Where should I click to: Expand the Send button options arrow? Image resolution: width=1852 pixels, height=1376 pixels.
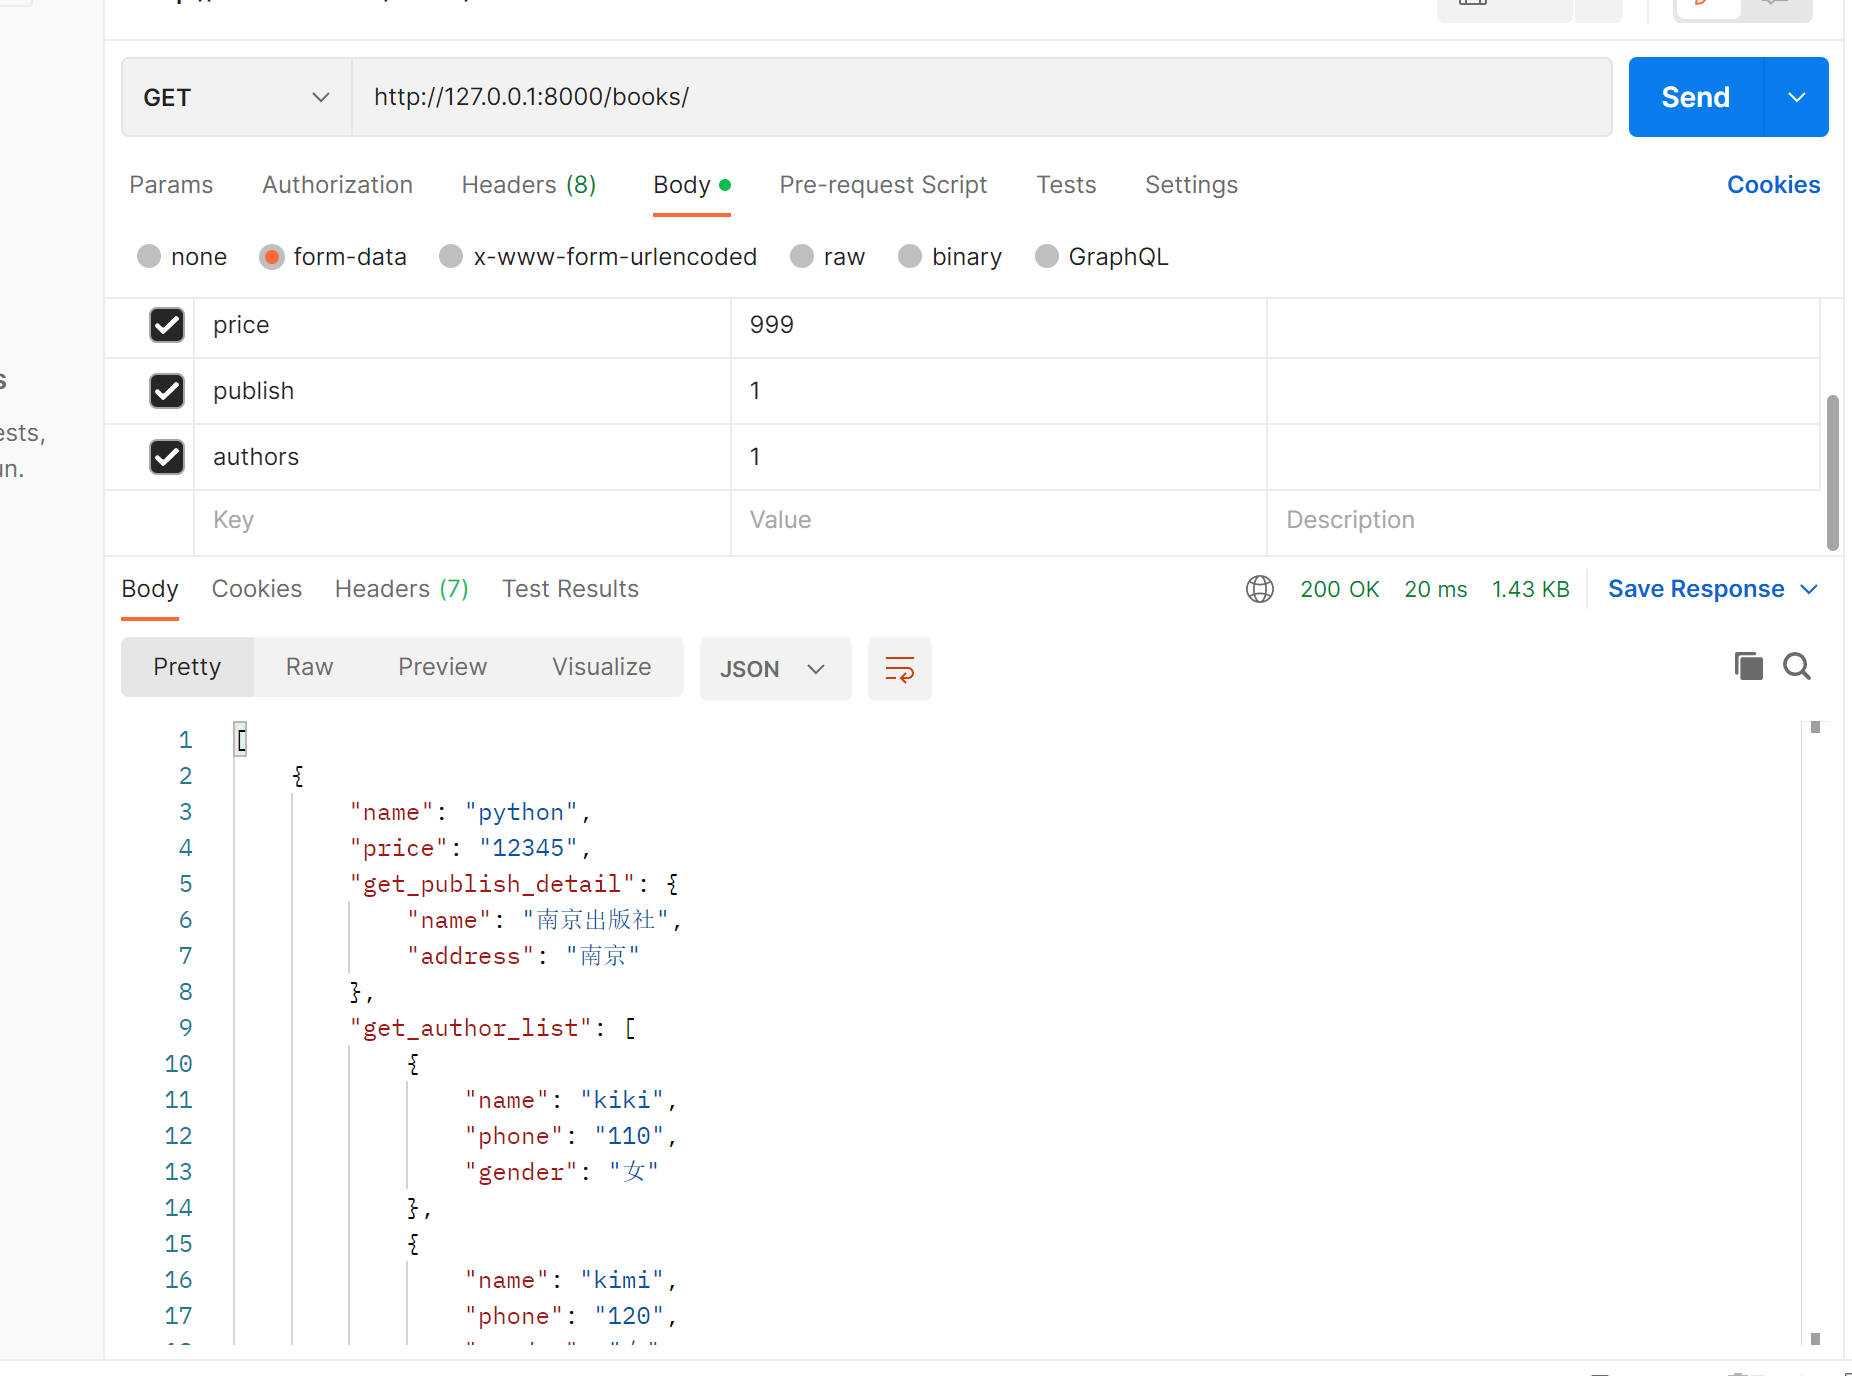pyautogui.click(x=1797, y=97)
